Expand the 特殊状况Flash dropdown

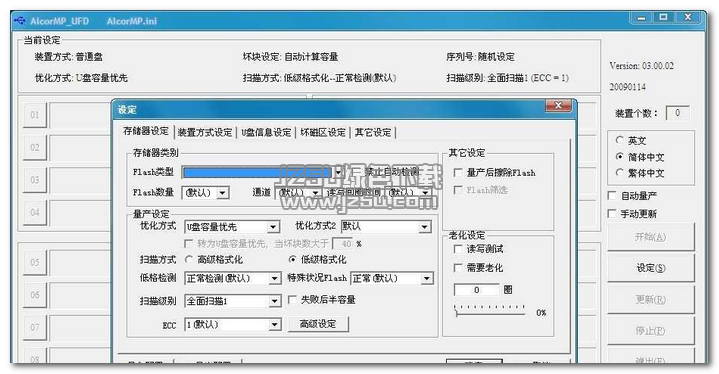tap(392, 278)
